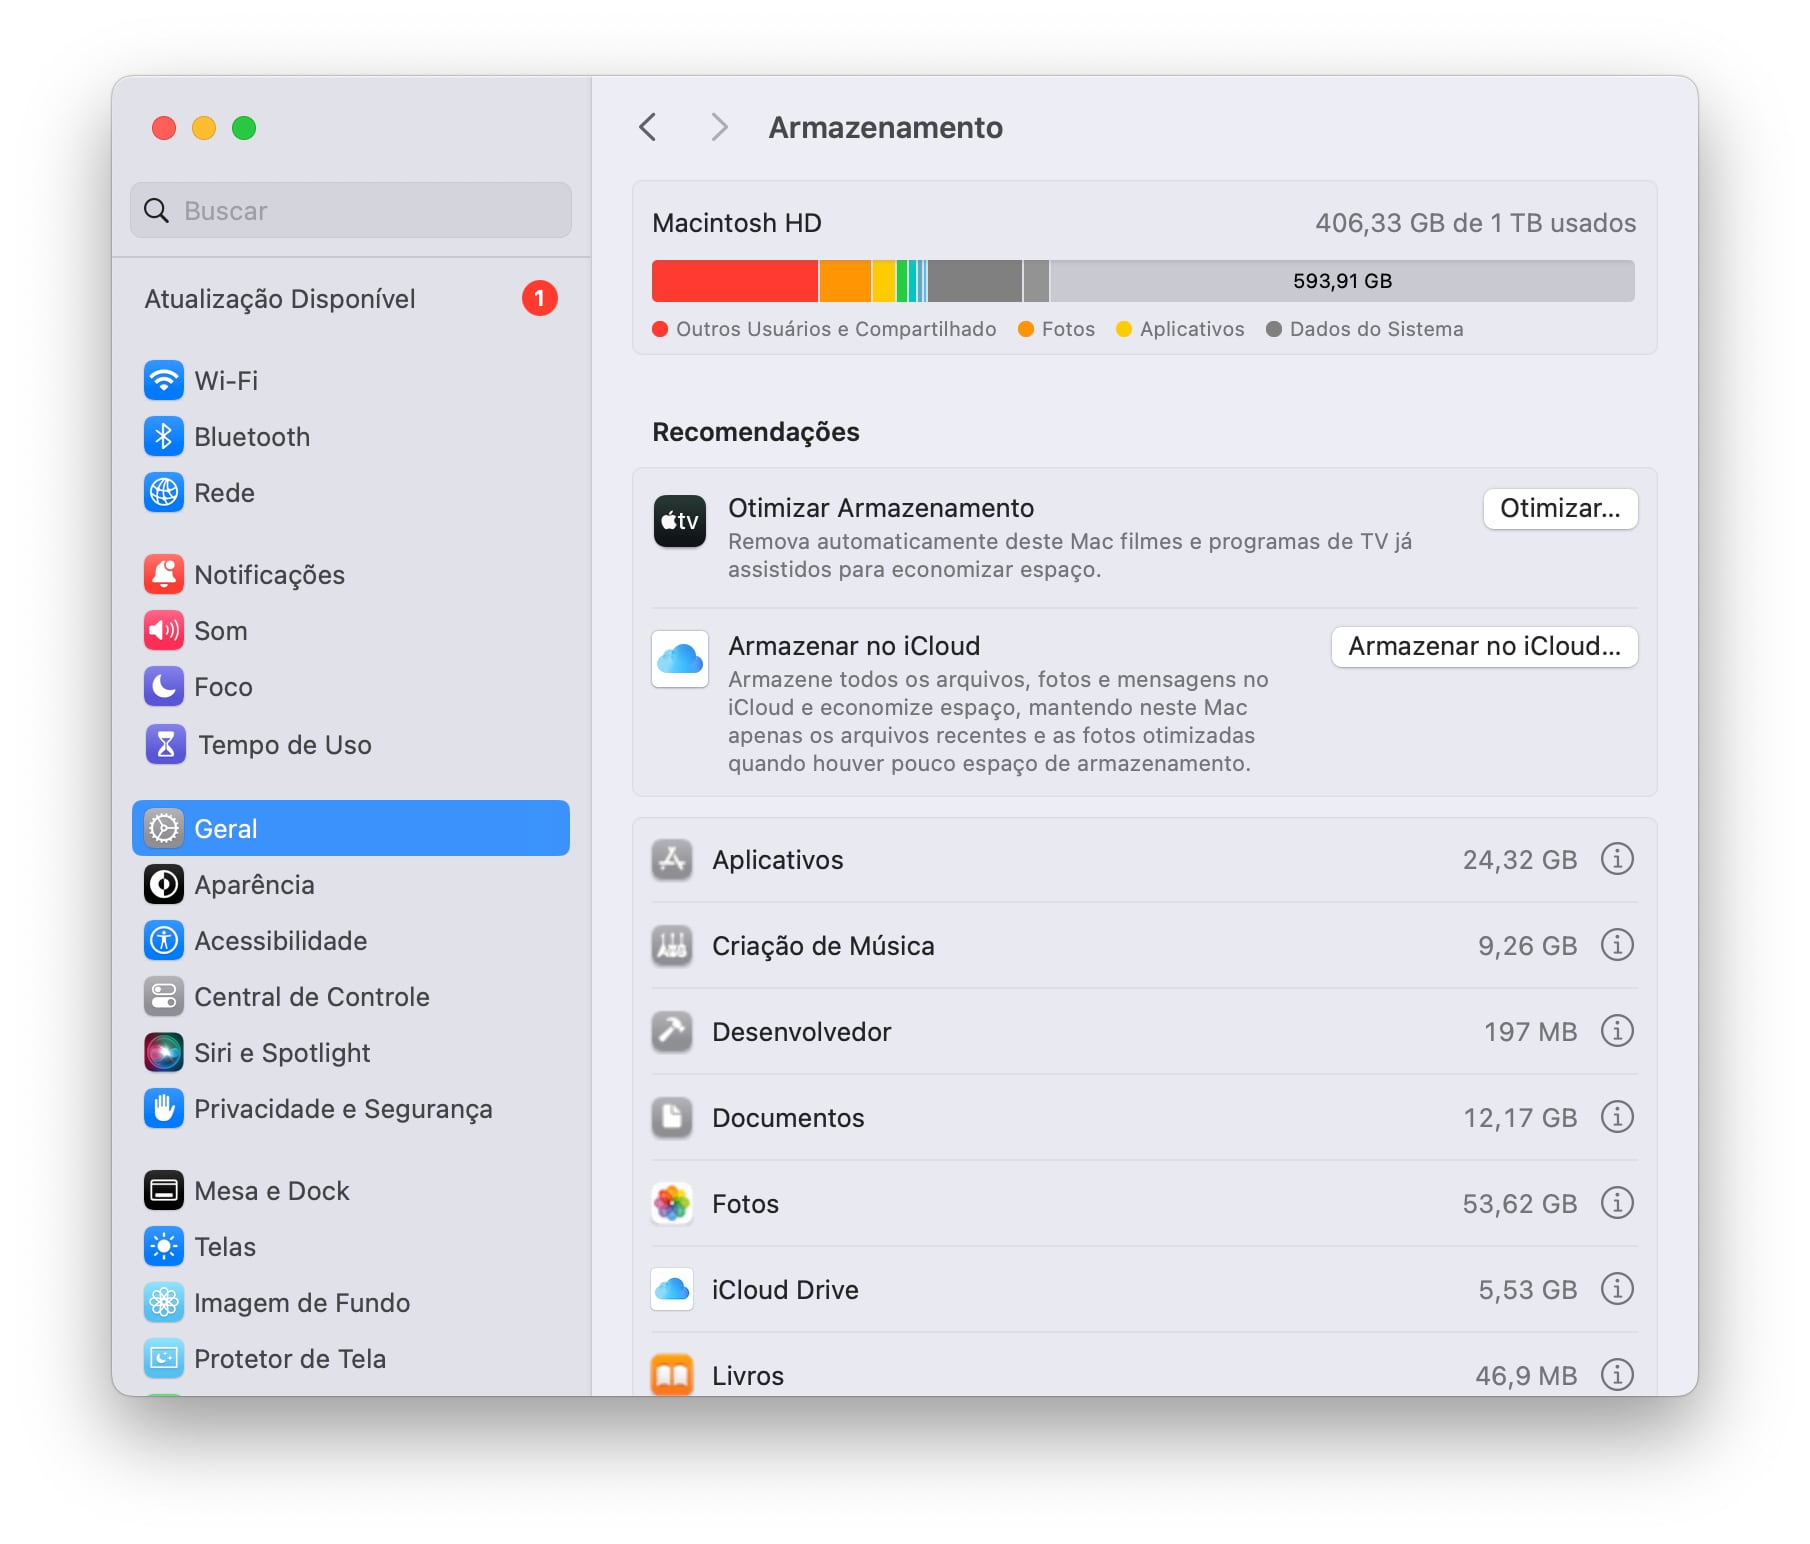Click red segment of storage bar
The image size is (1810, 1544).
[x=734, y=281]
